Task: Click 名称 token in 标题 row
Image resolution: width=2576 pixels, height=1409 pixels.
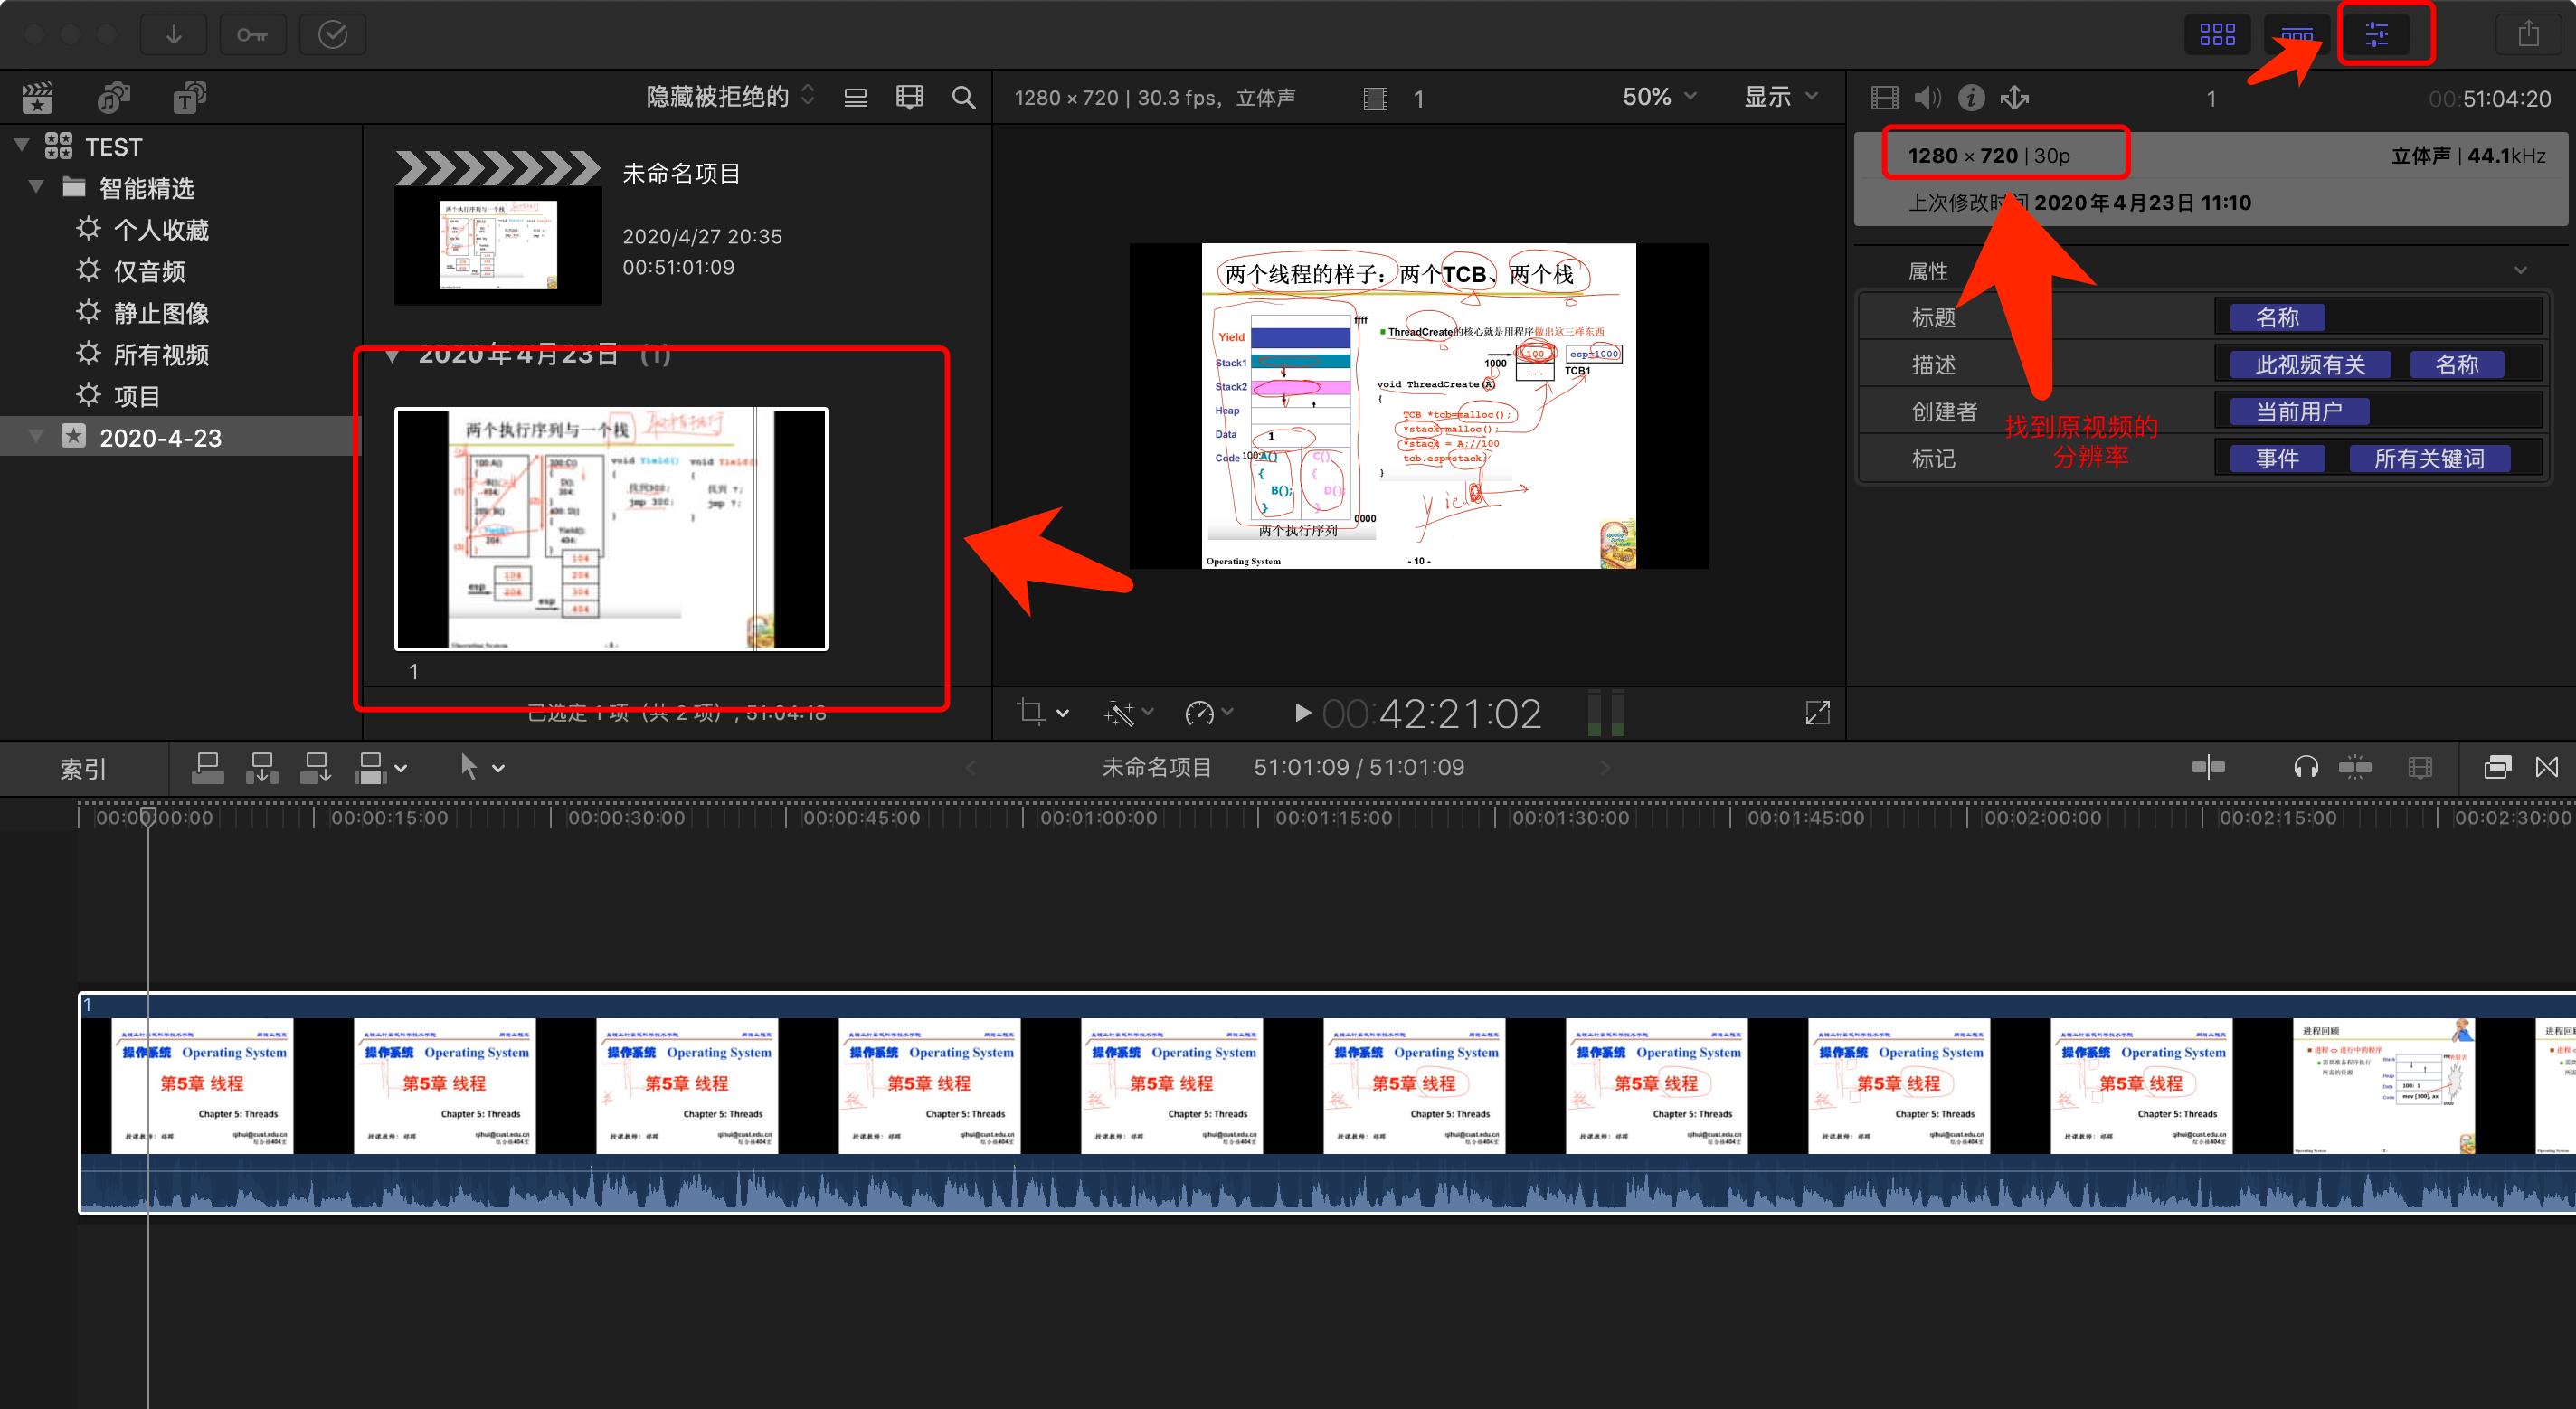Action: click(2277, 317)
